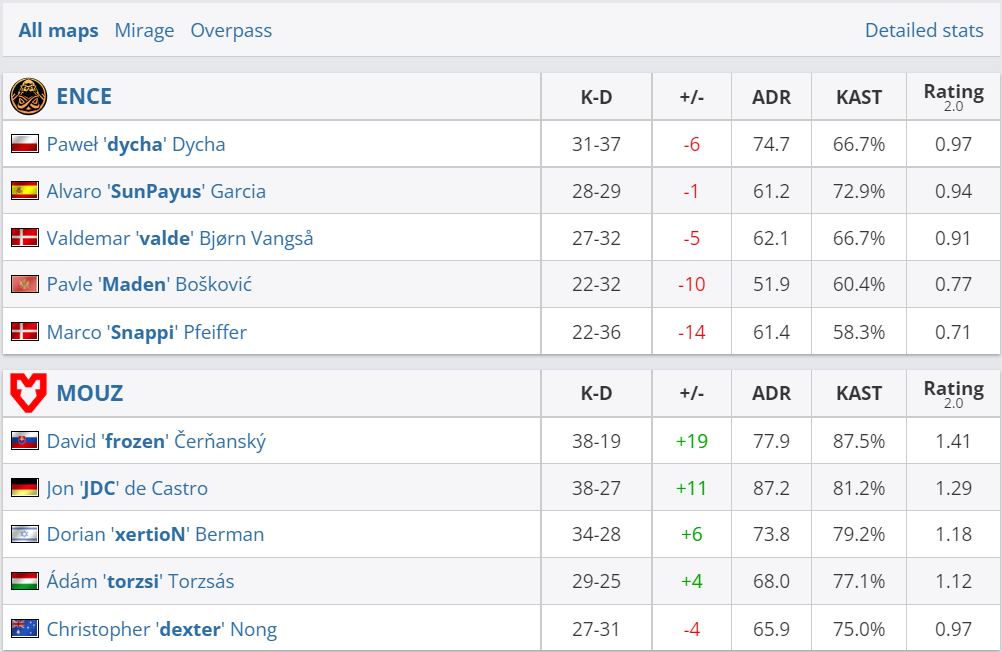The image size is (1002, 652).
Task: Click the Australian flag beside dexter
Action: (25, 629)
